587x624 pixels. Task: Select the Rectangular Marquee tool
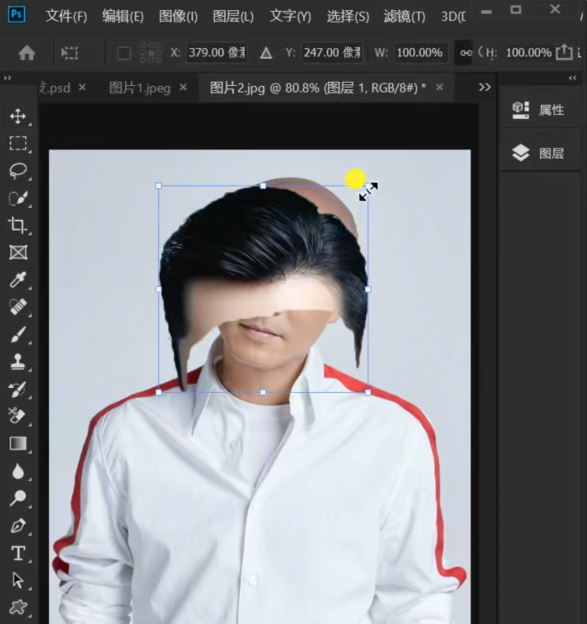18,144
